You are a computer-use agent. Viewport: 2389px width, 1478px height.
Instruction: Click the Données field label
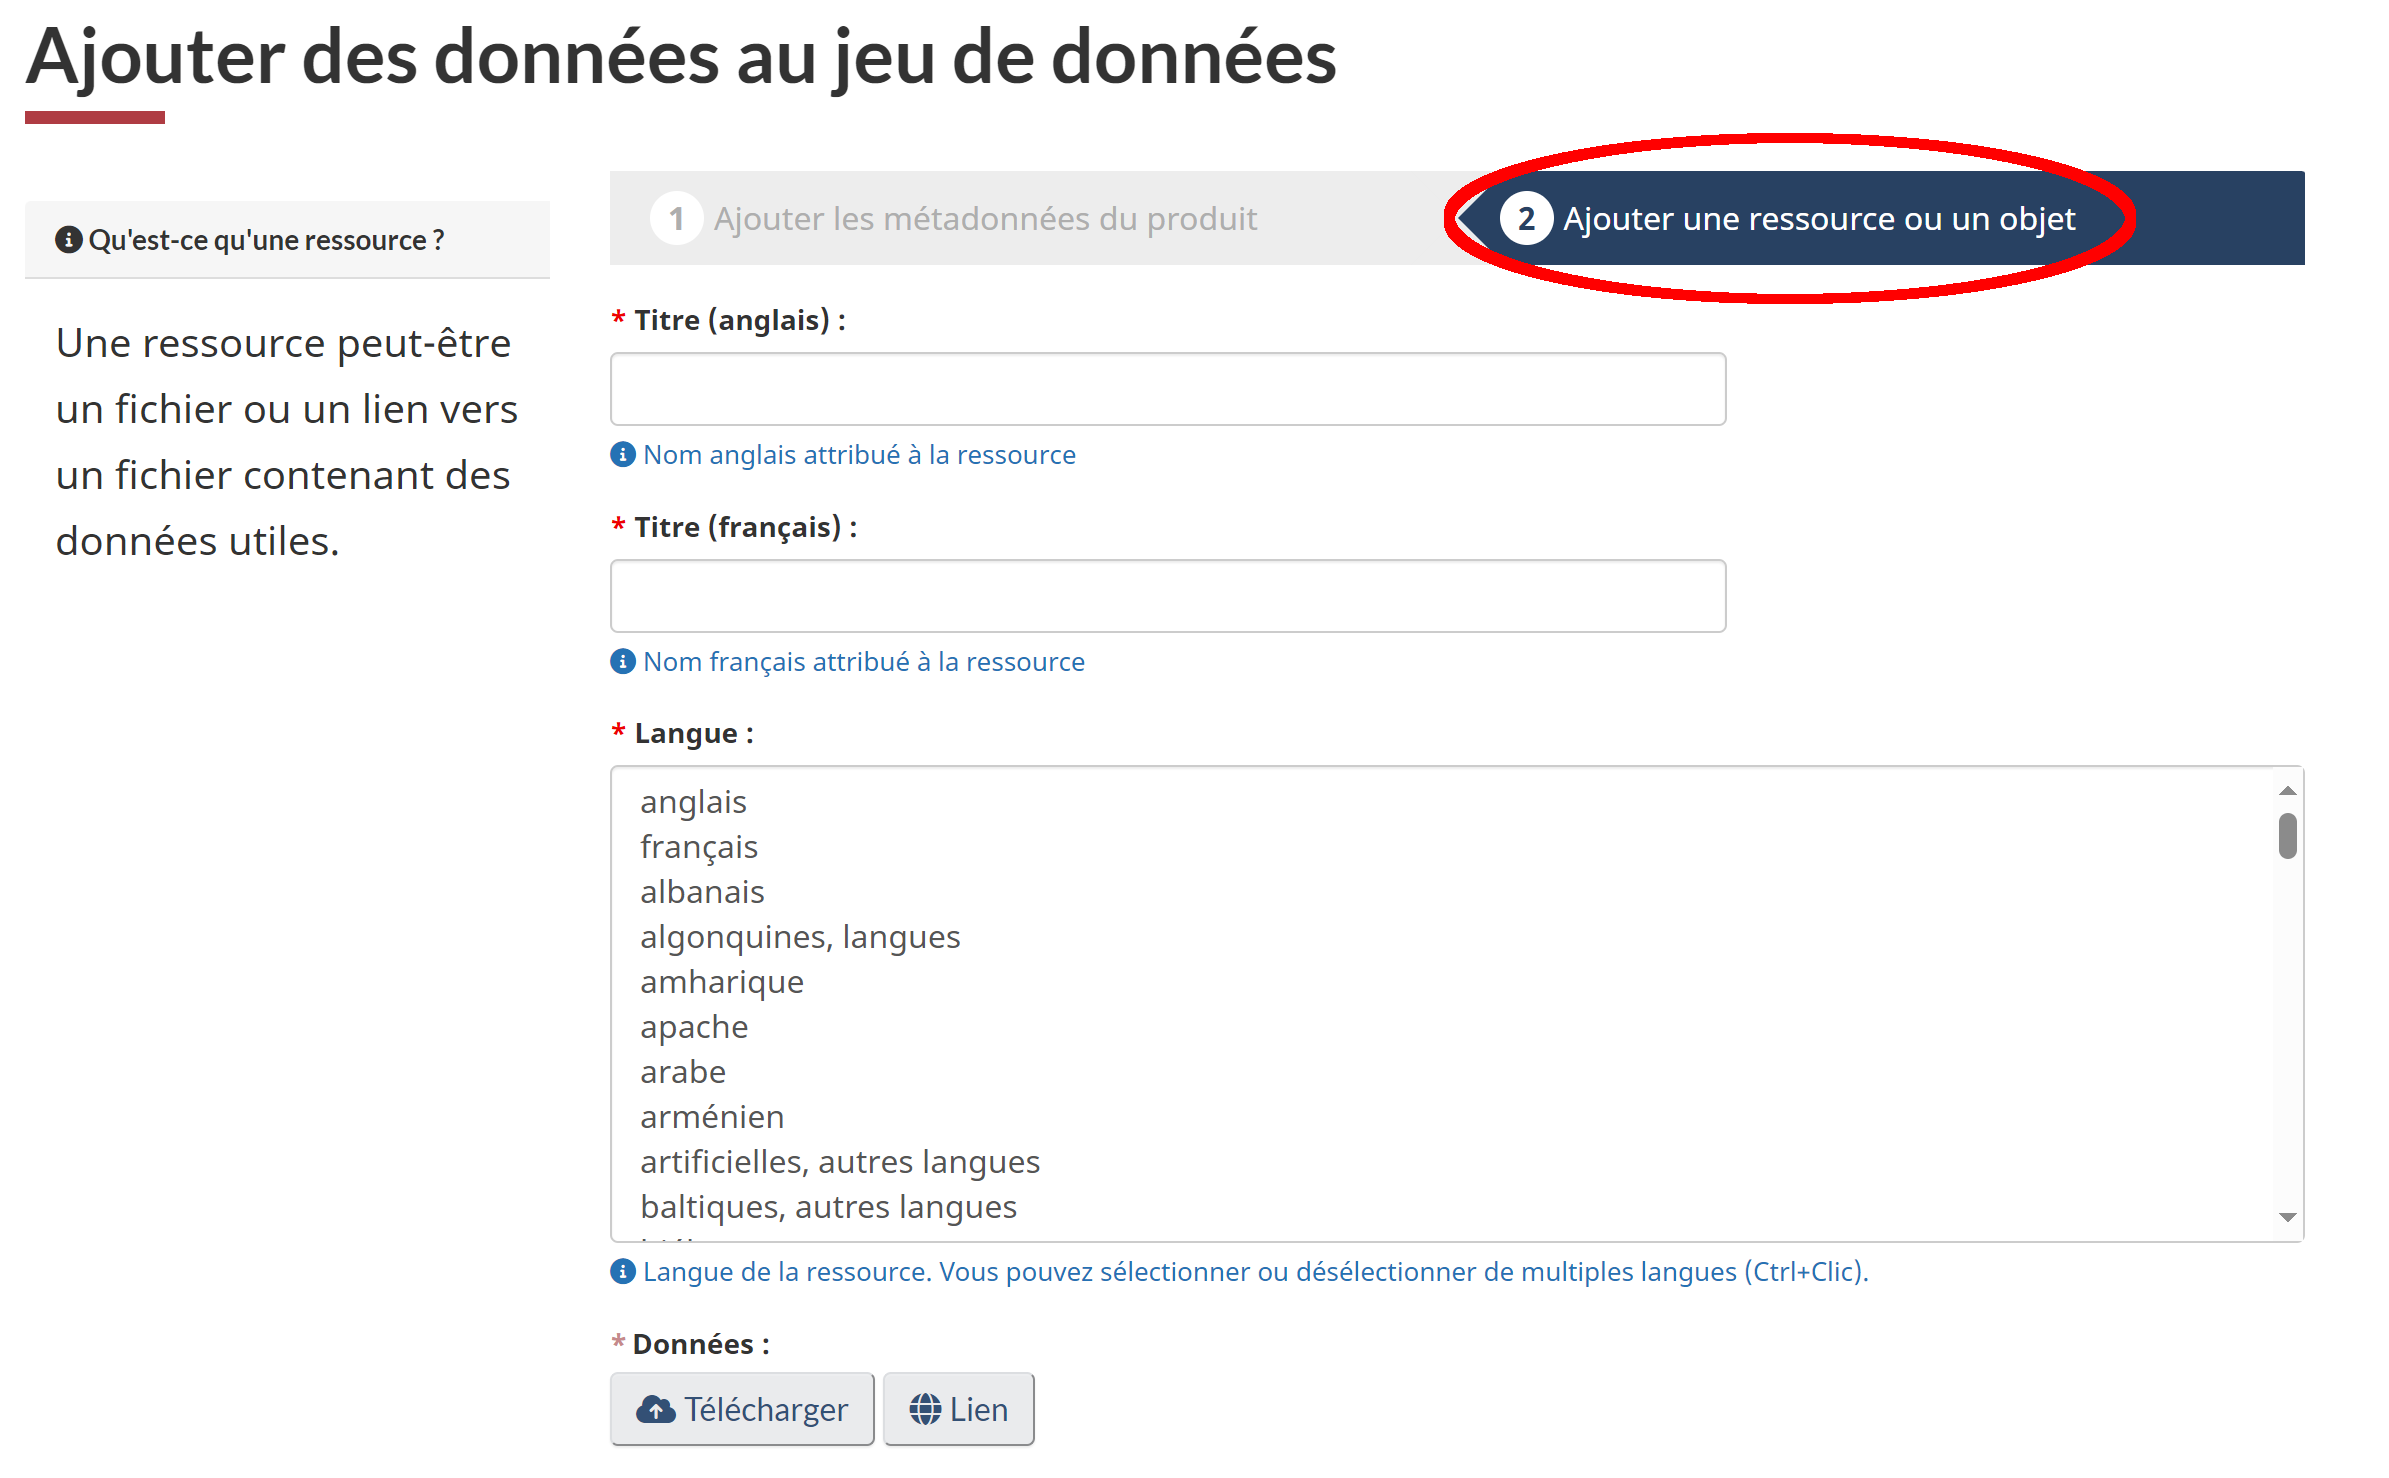701,1344
